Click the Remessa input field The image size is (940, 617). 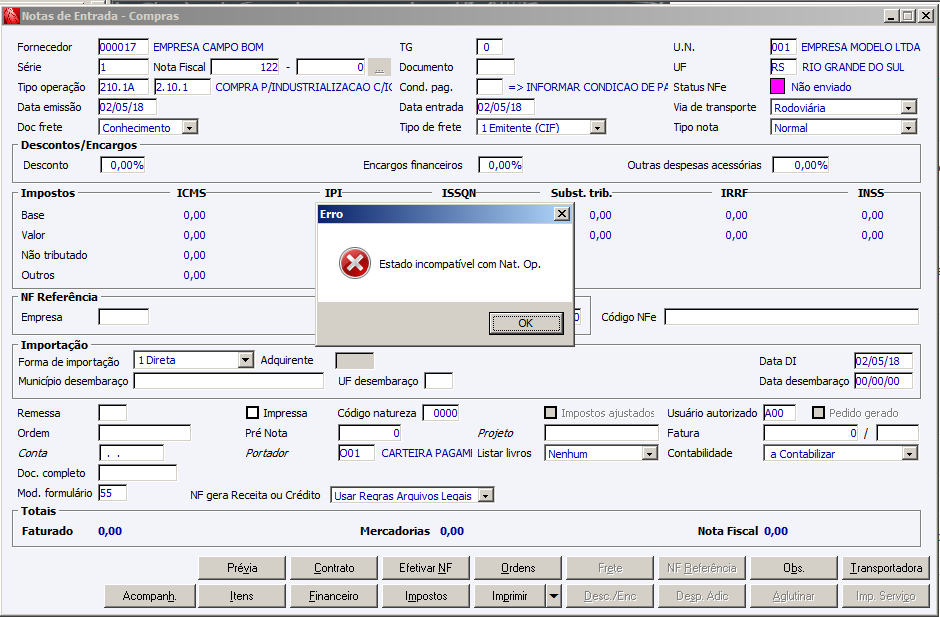(113, 413)
